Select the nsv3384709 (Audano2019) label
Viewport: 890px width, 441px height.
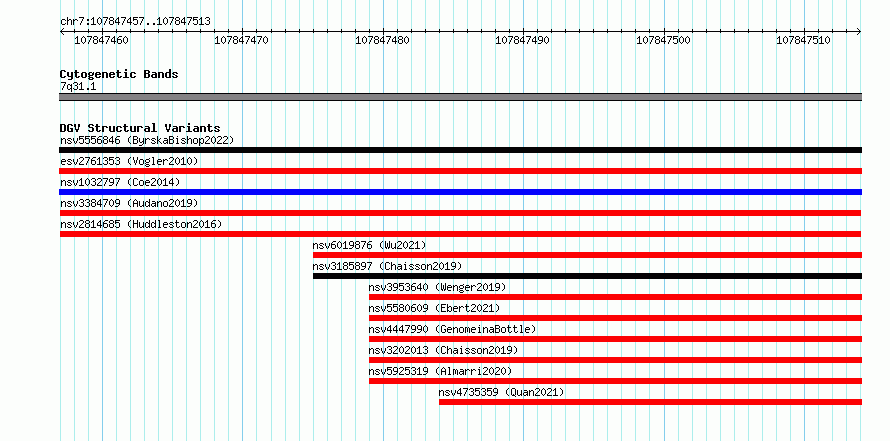click(129, 203)
